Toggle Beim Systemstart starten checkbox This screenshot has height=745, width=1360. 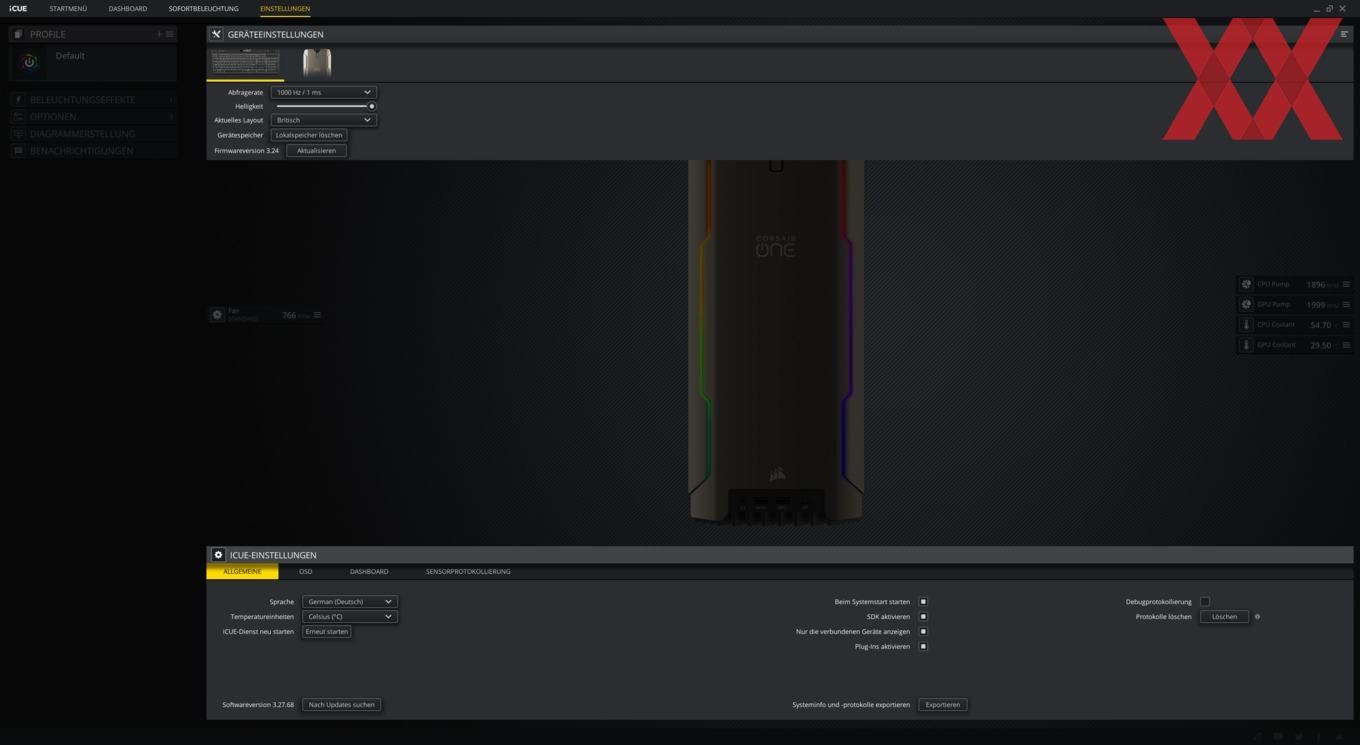(x=923, y=602)
